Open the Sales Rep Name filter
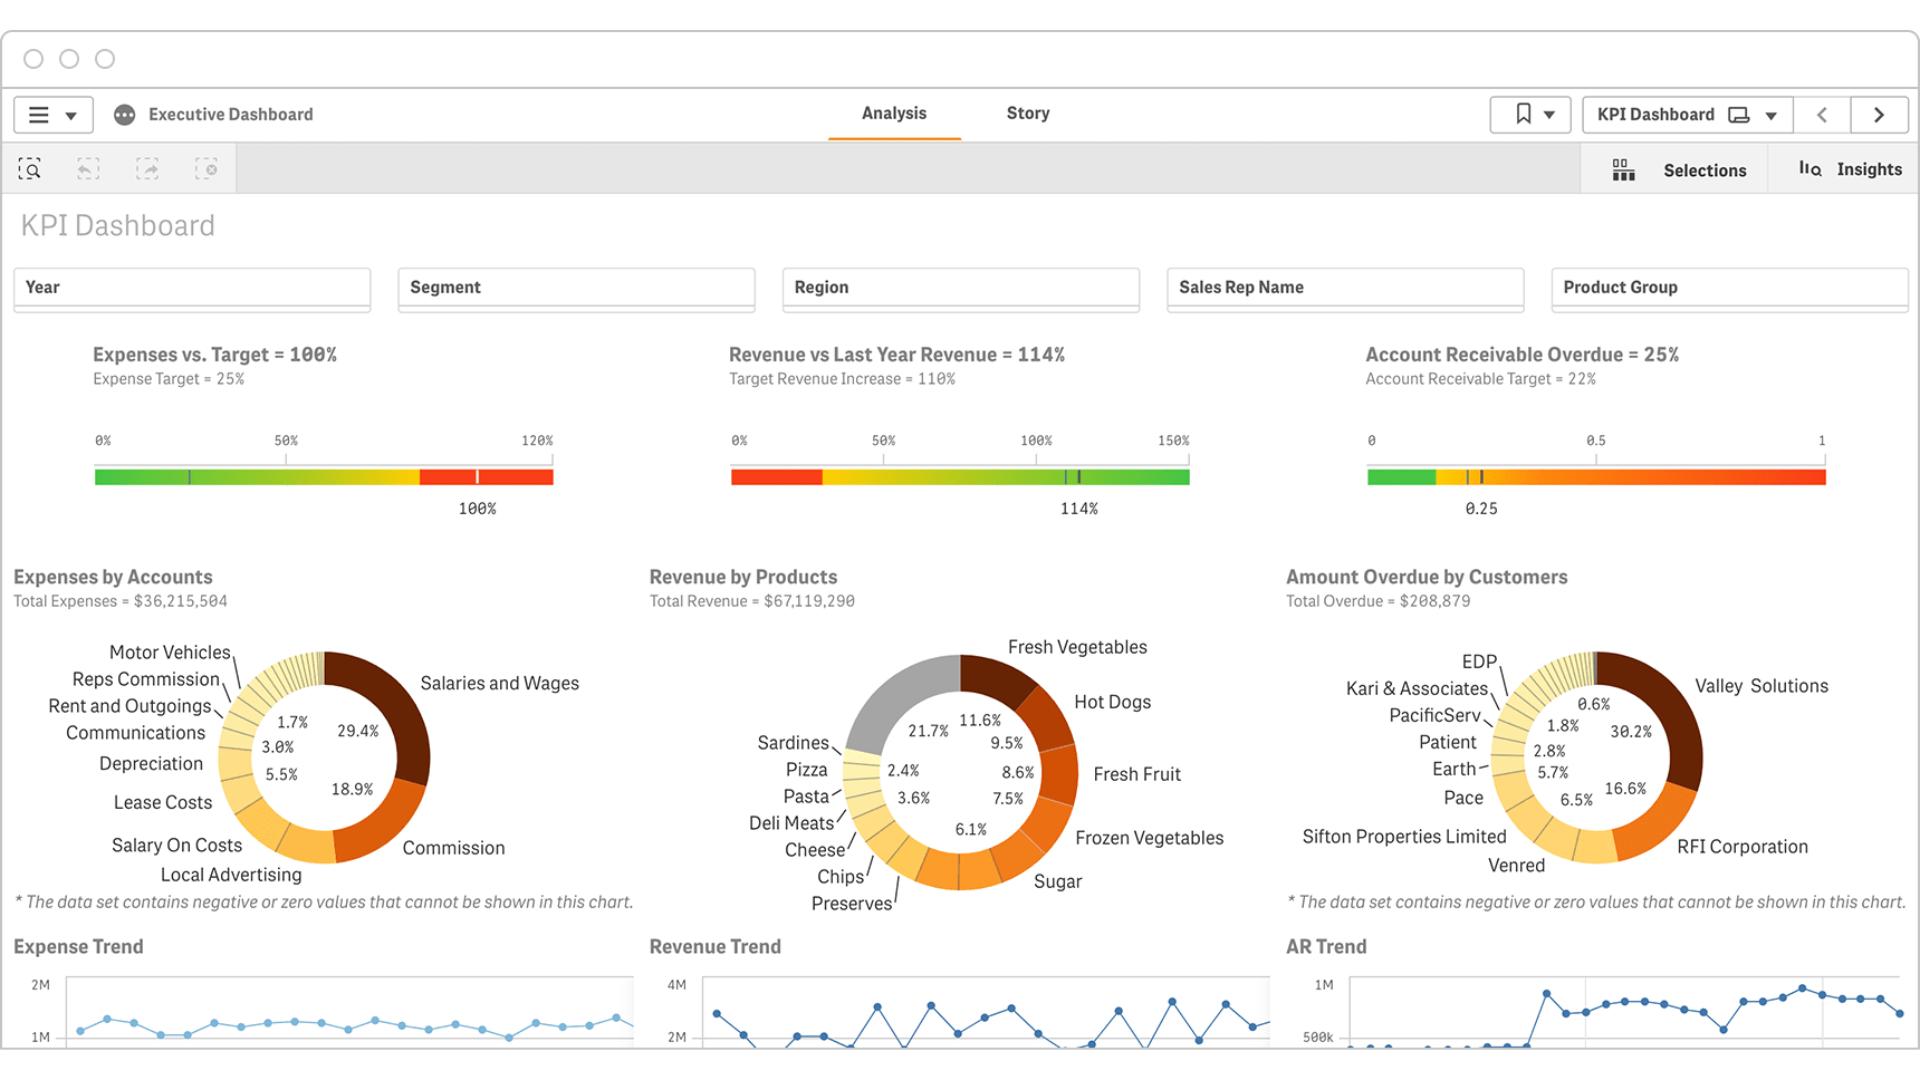 1345,288
